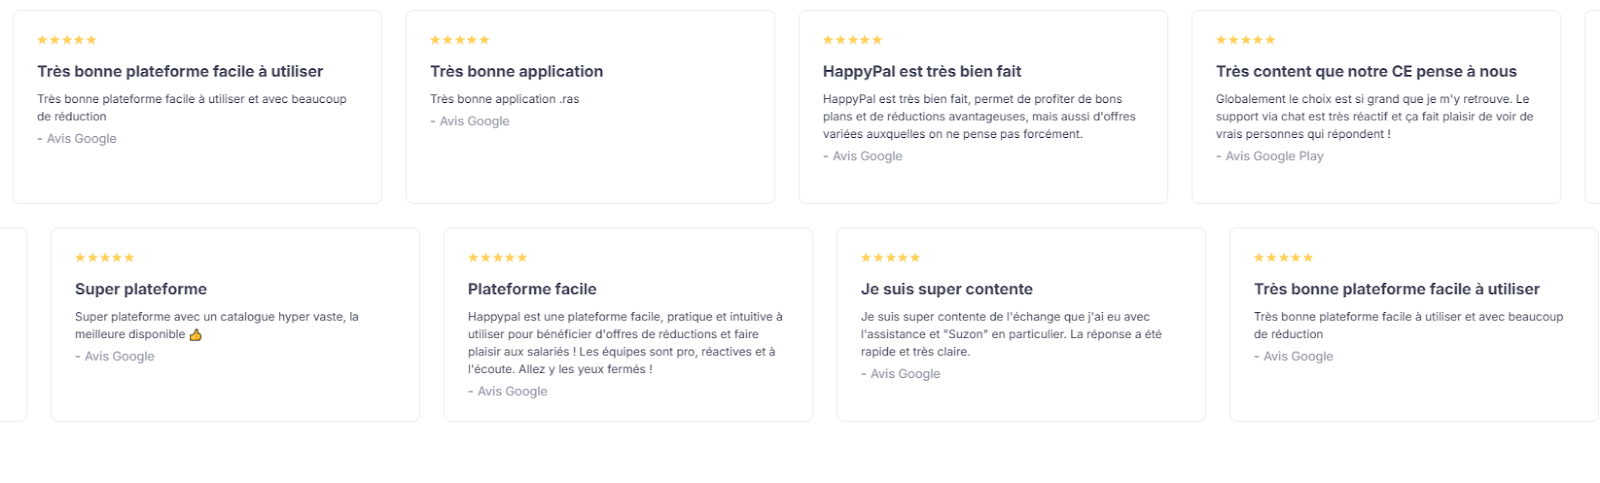Click the "Je suis super contente" heading

[x=946, y=289]
